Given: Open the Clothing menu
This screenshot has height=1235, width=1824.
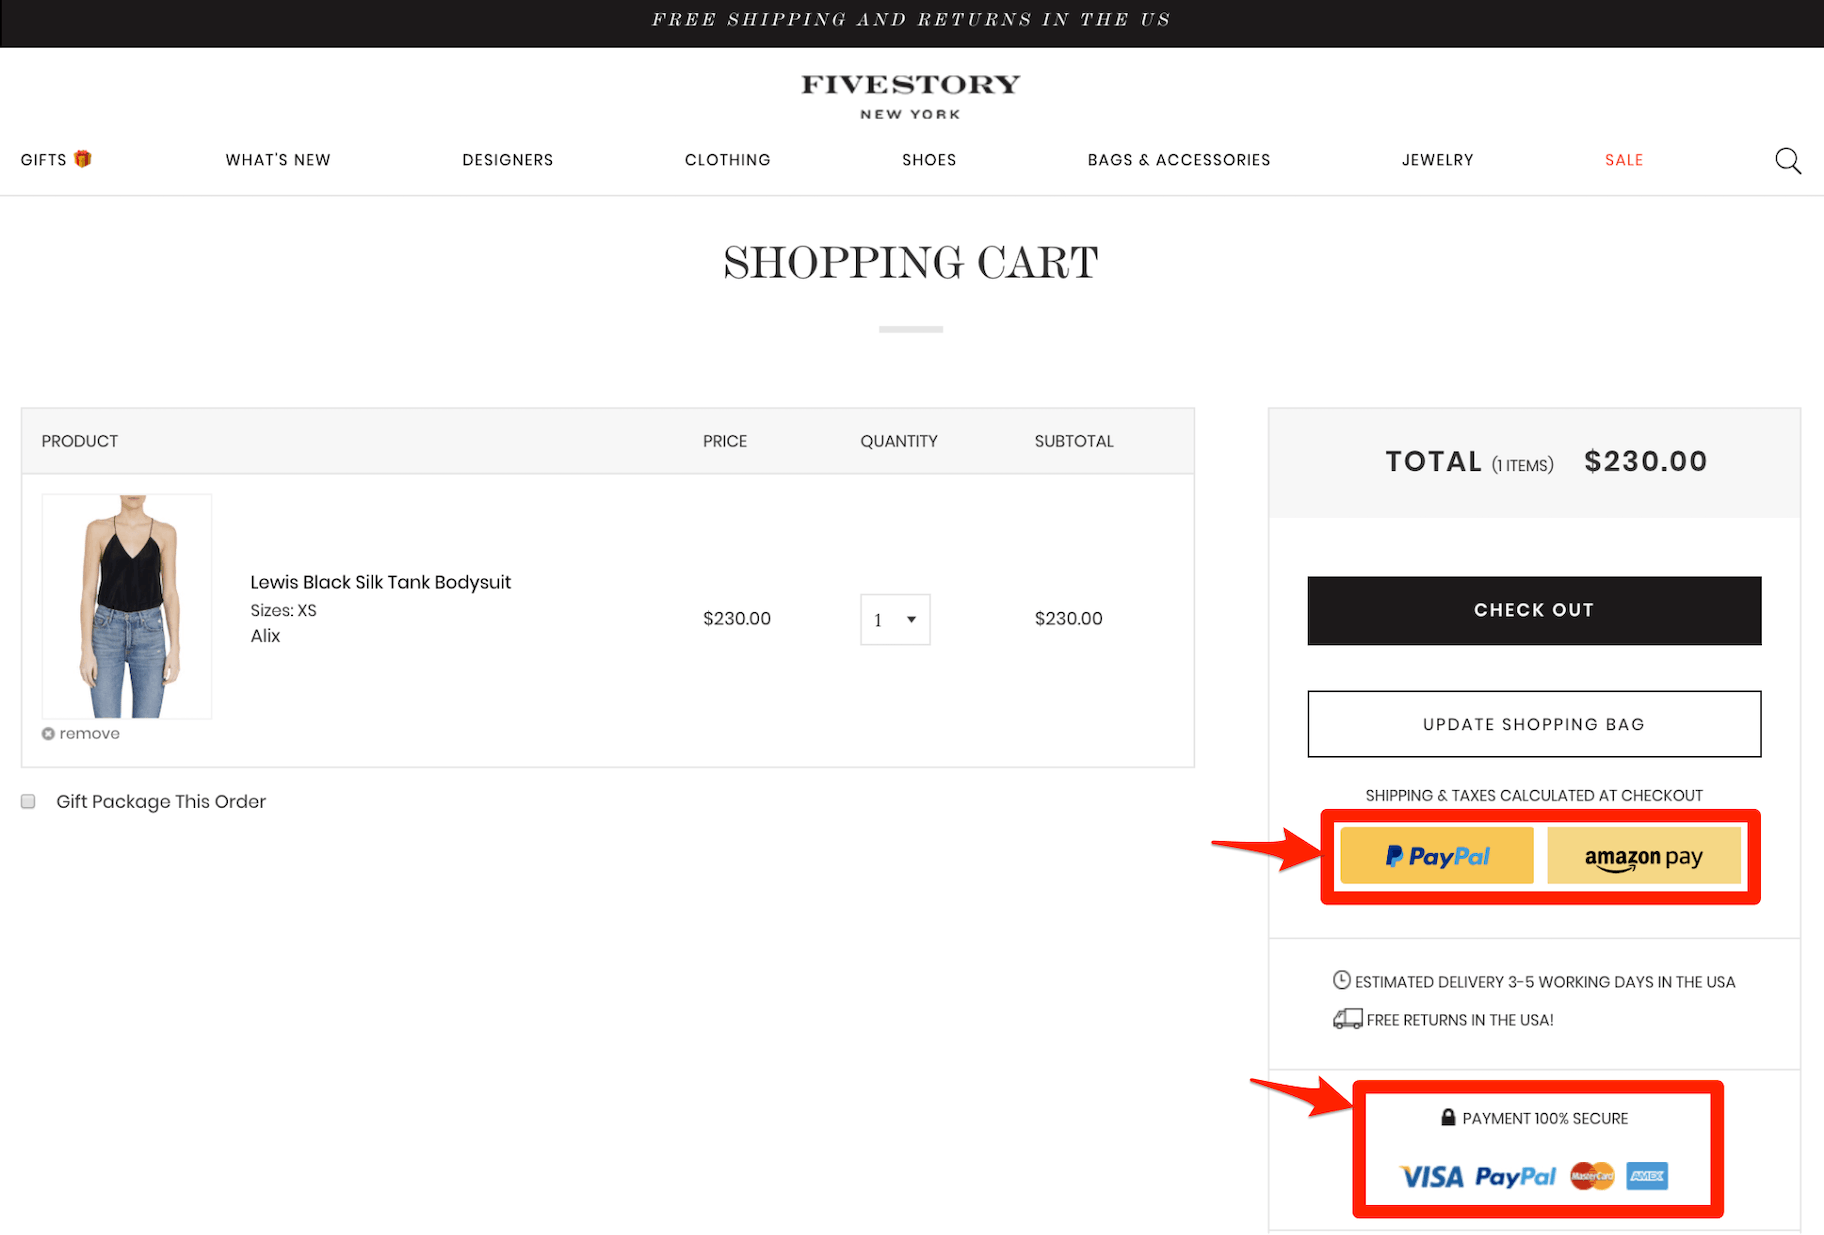Looking at the screenshot, I should pyautogui.click(x=727, y=160).
